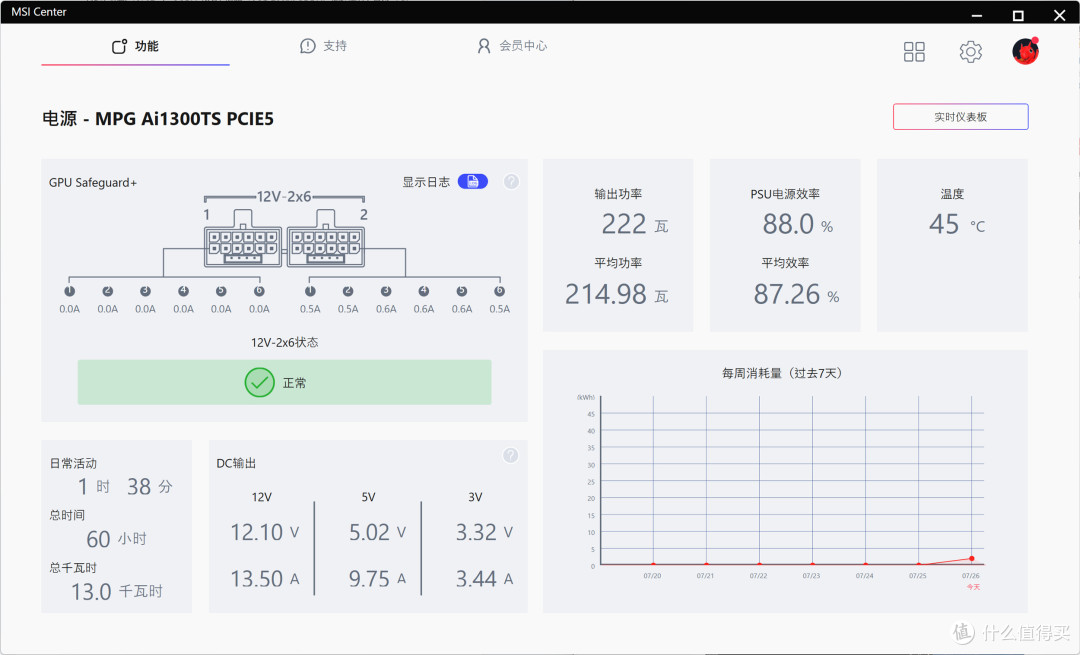This screenshot has width=1080, height=655.
Task: Click the person icon beside 会员中心
Action: click(484, 46)
